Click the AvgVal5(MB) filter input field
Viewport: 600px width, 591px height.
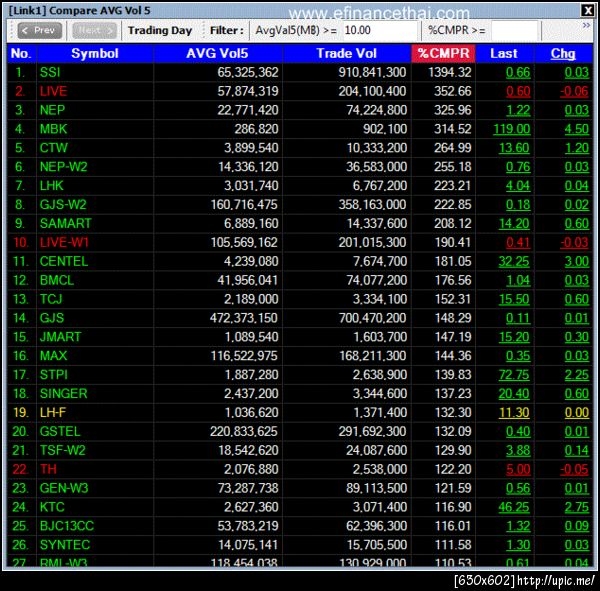tap(379, 30)
